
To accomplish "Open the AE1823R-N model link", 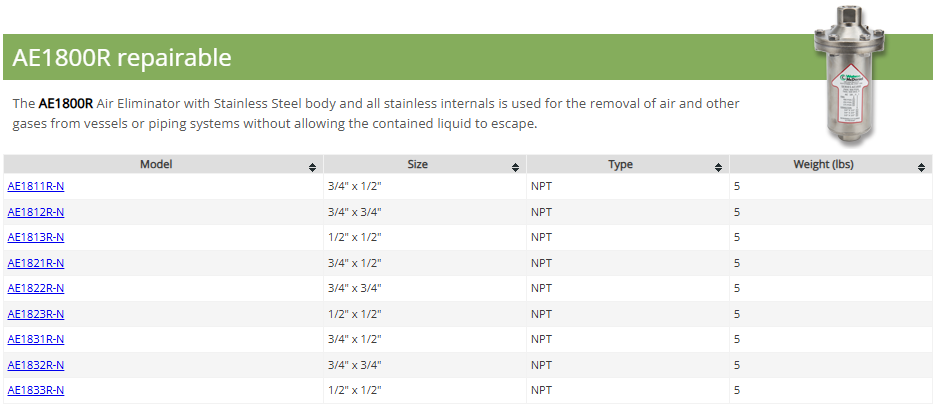I will click(36, 314).
